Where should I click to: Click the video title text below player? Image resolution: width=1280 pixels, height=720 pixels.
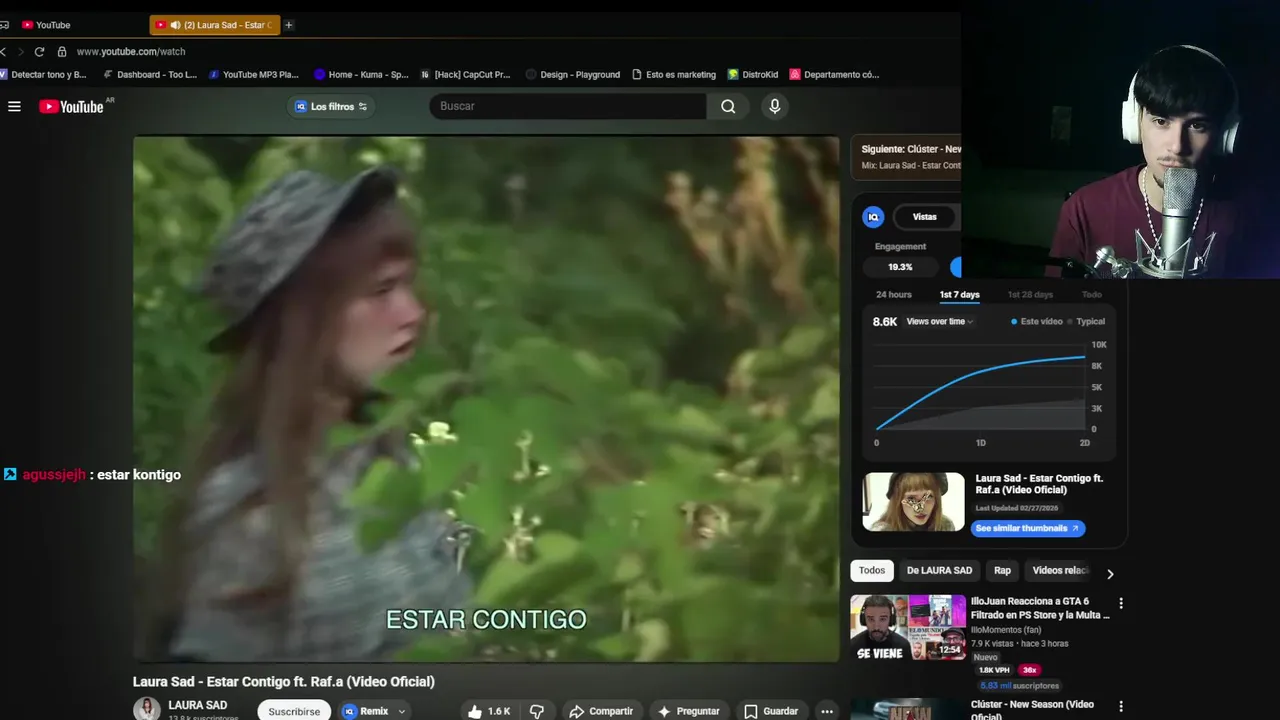click(284, 682)
